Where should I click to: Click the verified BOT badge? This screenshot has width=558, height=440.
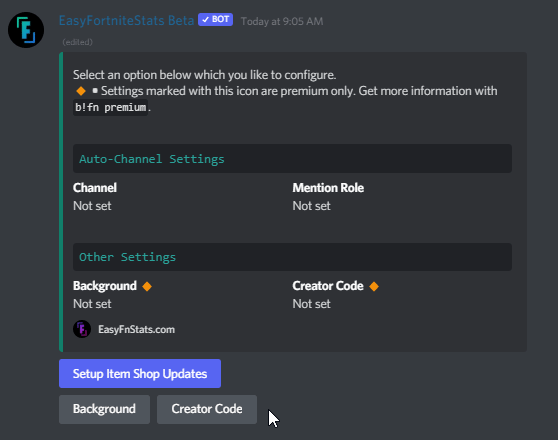pyautogui.click(x=215, y=20)
